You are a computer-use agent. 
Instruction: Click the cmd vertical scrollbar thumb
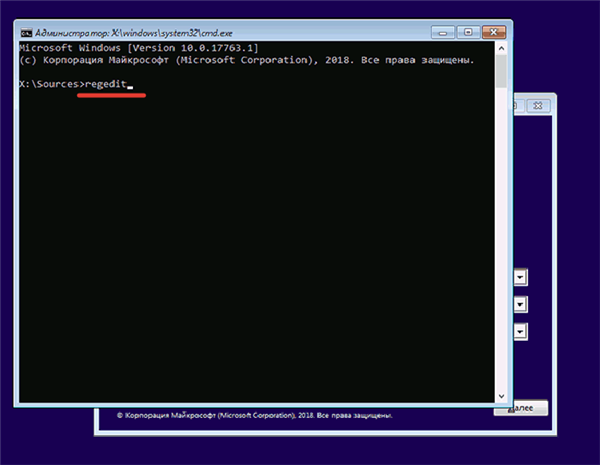pos(501,71)
